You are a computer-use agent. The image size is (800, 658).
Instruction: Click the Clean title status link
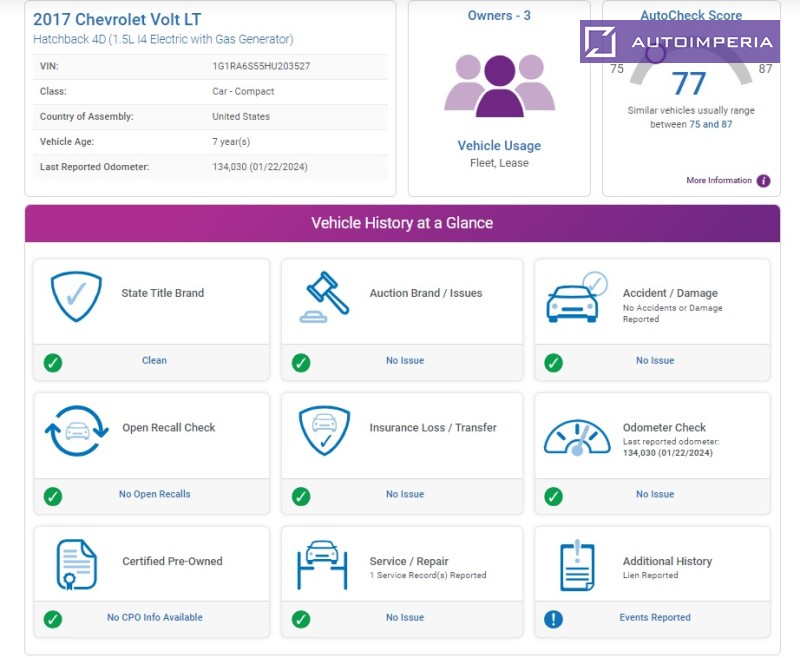[155, 360]
